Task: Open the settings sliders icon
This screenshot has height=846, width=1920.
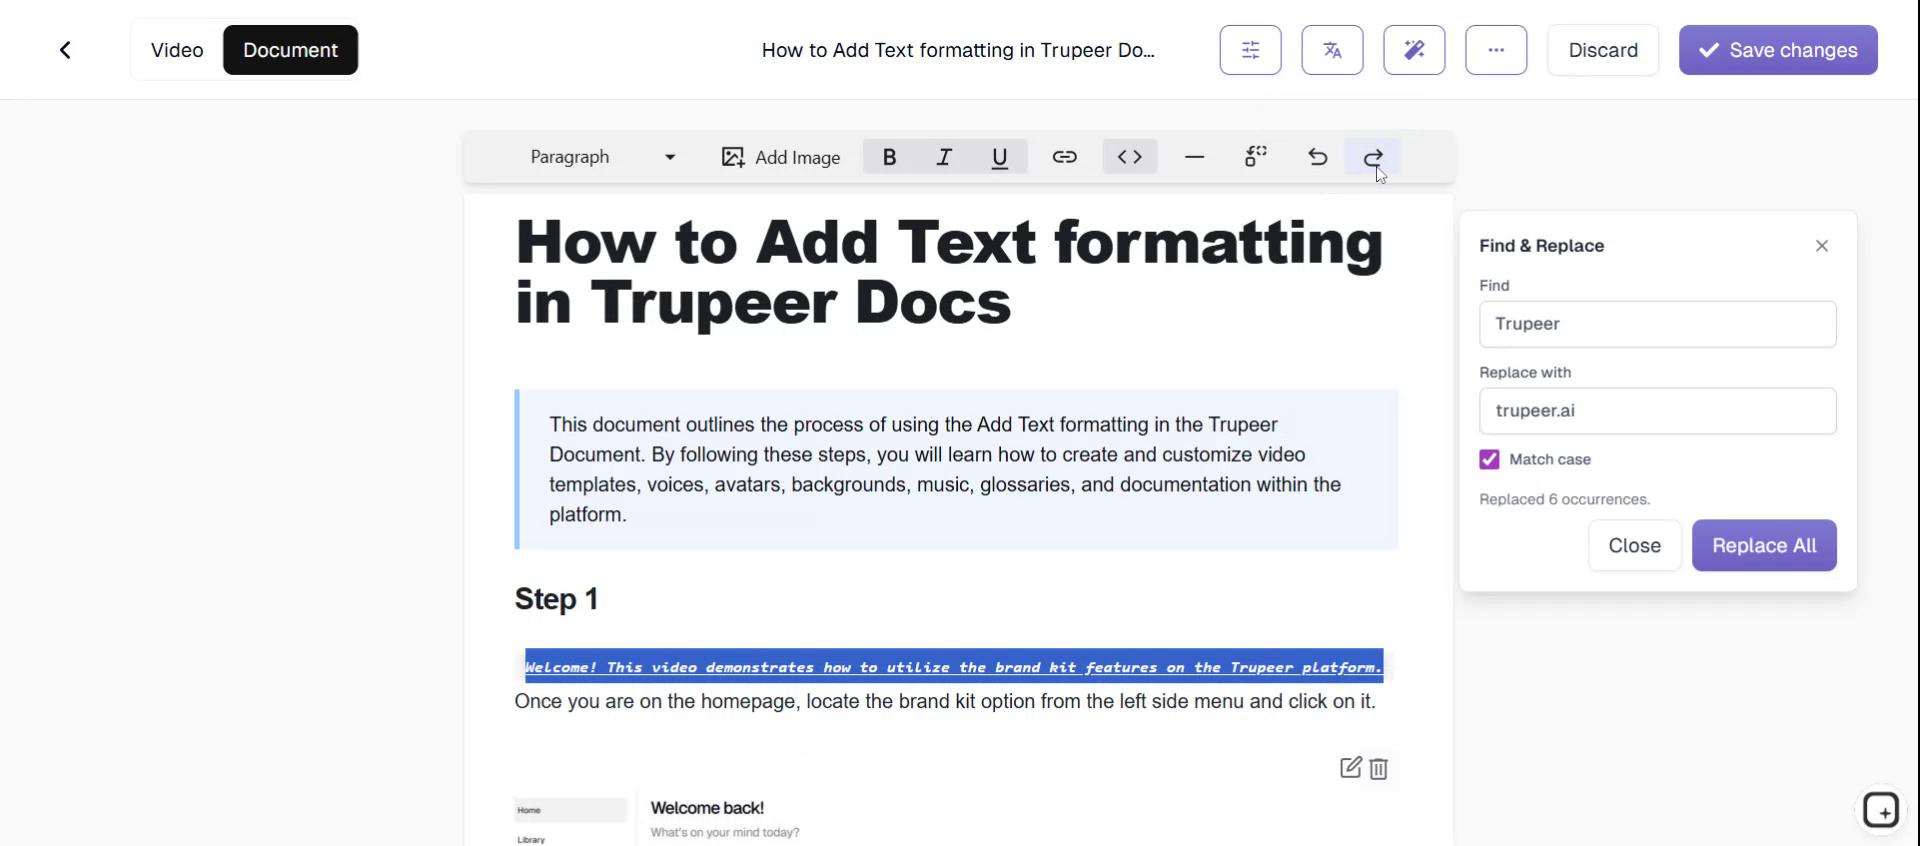Action: tap(1250, 50)
